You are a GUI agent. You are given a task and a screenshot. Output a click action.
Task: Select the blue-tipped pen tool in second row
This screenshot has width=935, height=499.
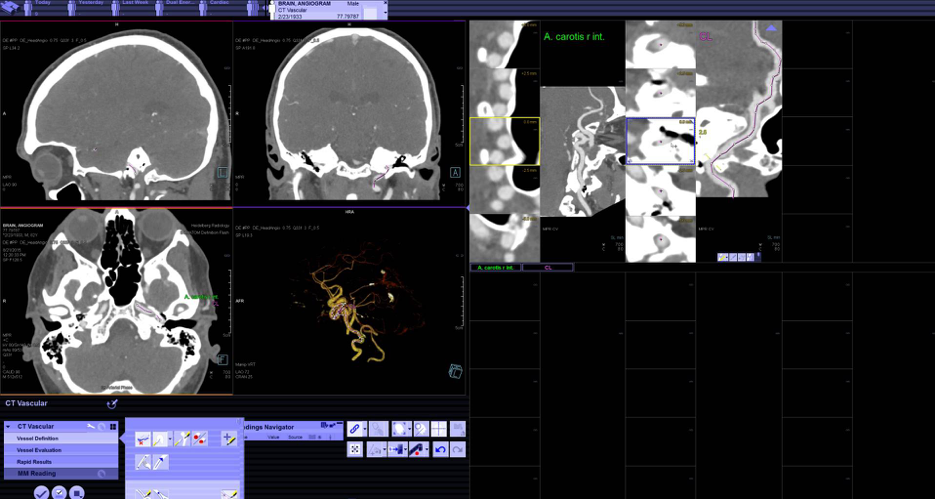[160, 462]
